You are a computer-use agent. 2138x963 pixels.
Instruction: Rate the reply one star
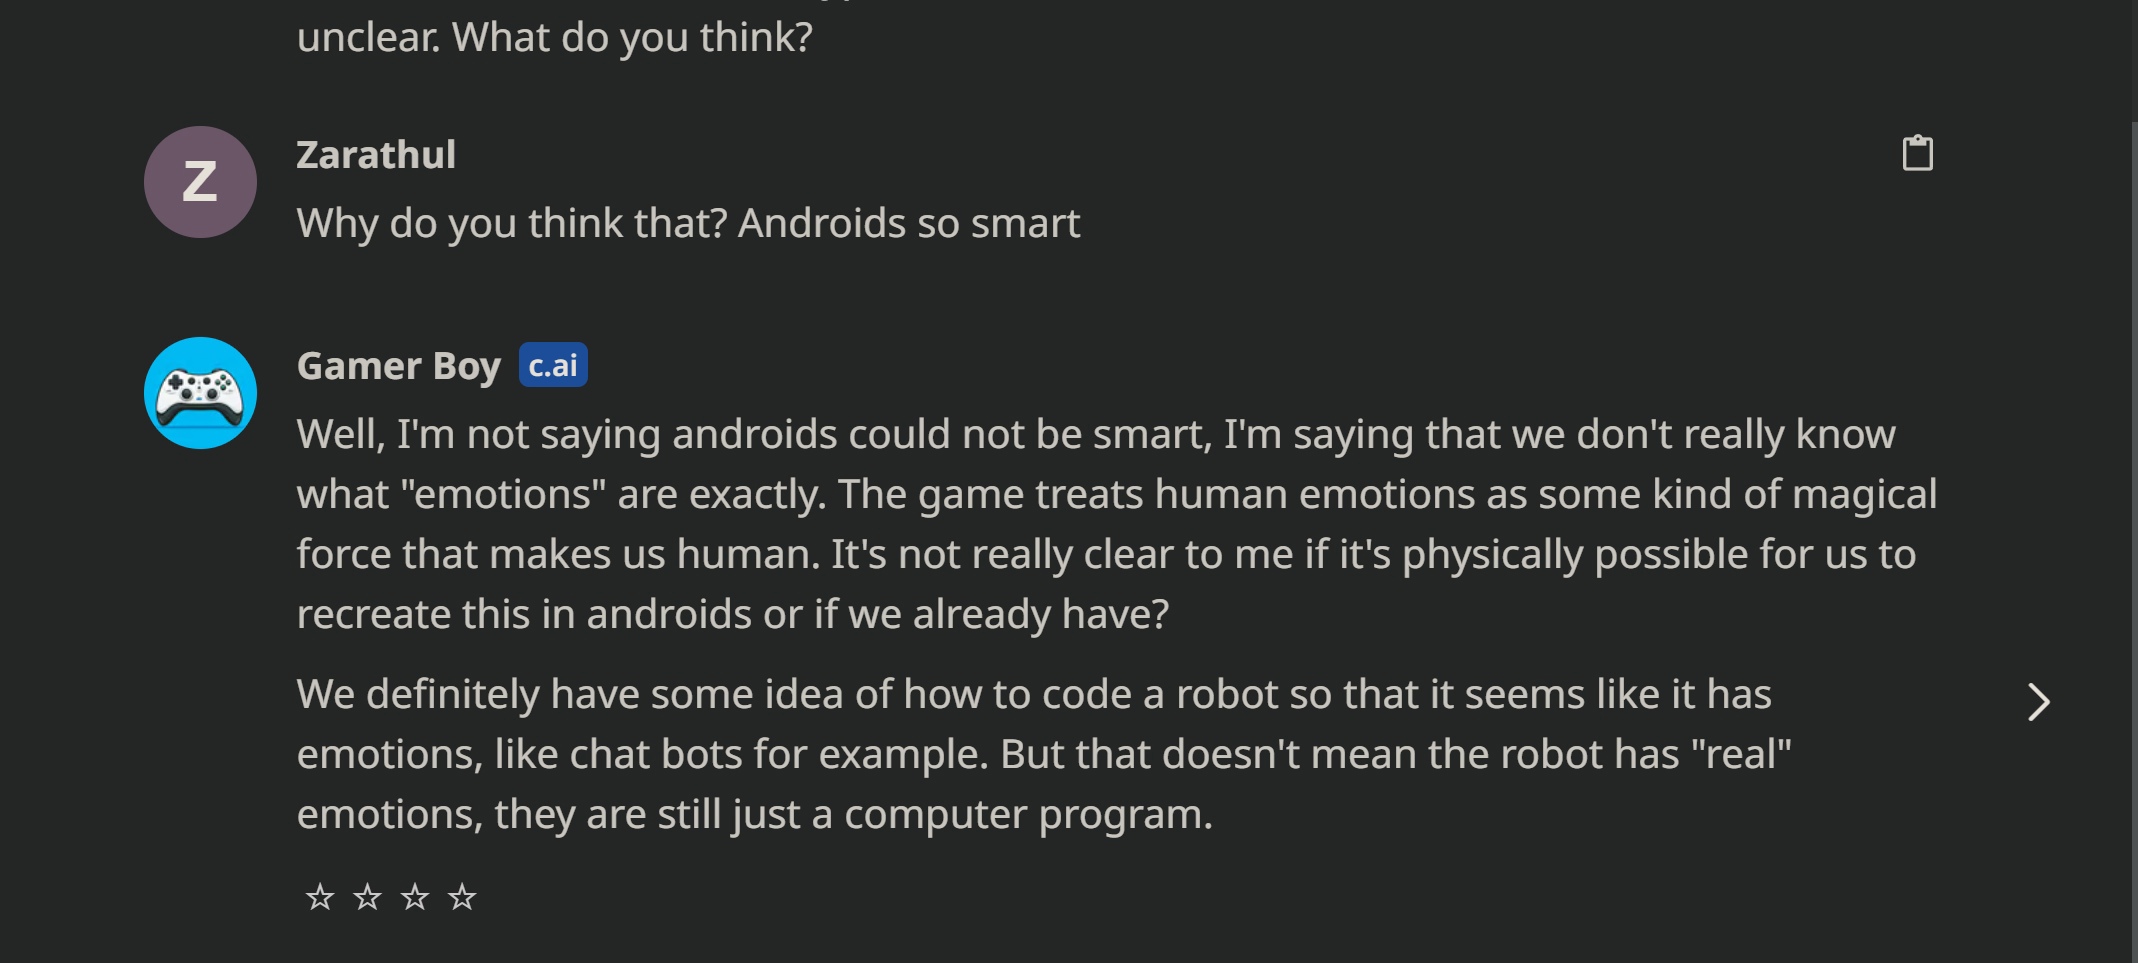tap(320, 897)
